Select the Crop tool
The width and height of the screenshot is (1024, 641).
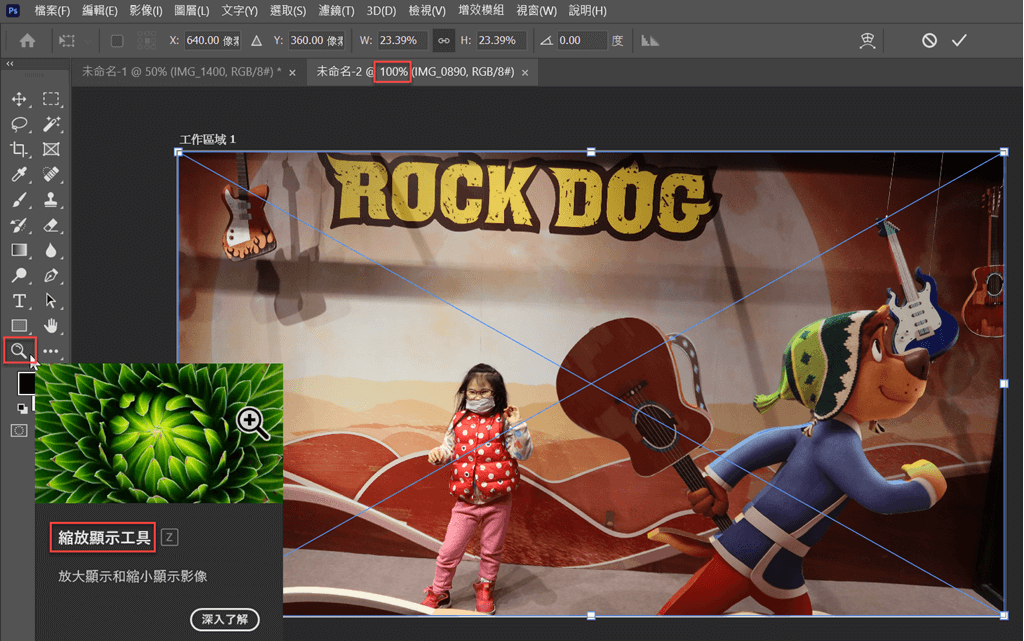tap(19, 149)
